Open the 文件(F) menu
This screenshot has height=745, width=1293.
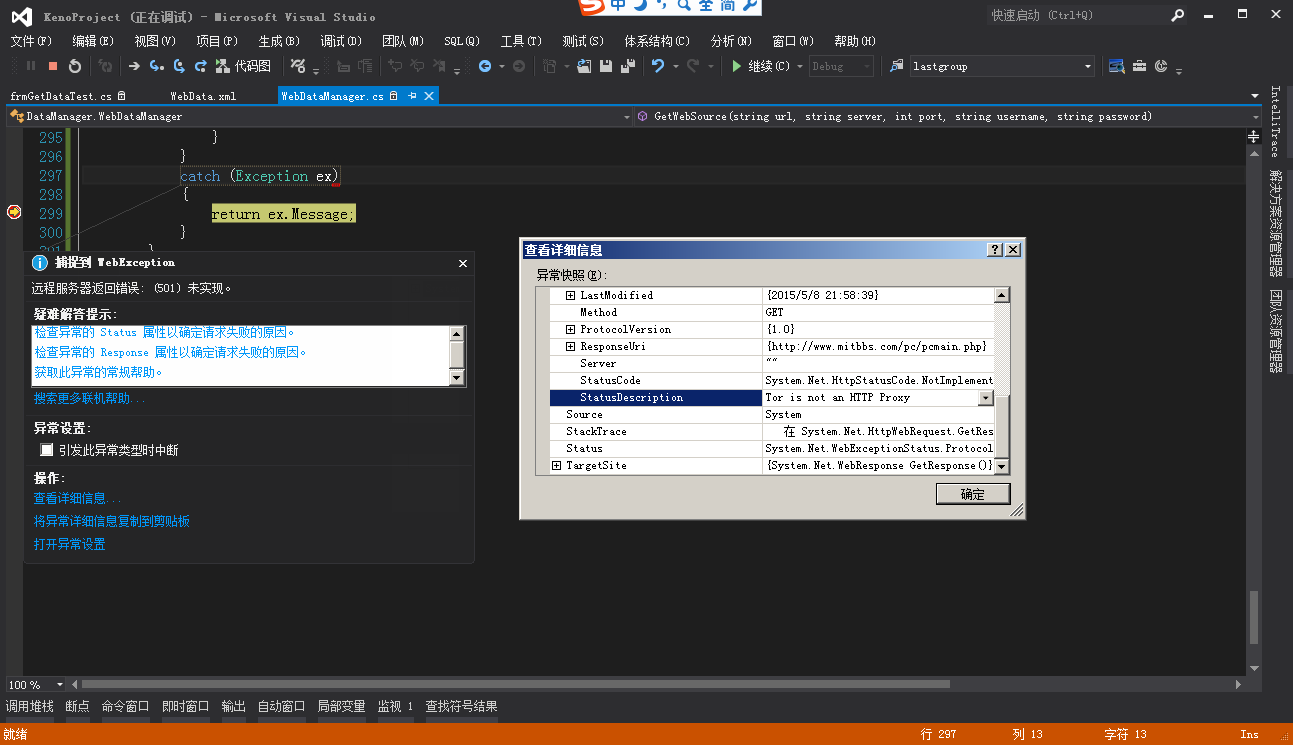pos(31,41)
